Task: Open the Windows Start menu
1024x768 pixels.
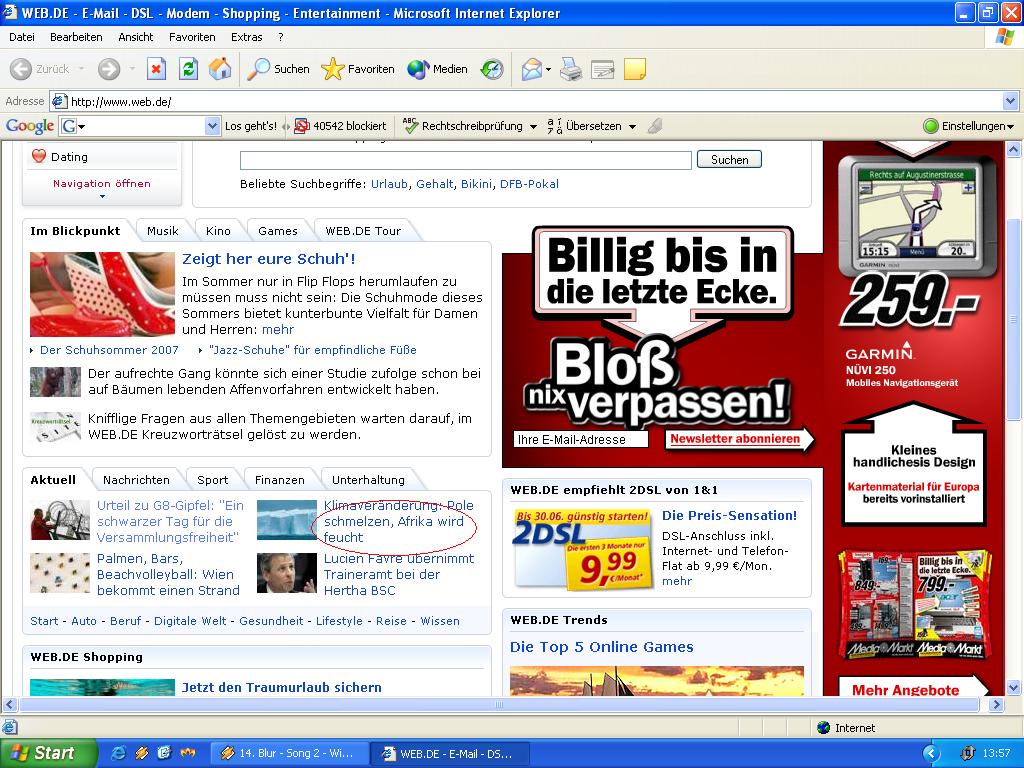Action: click(48, 753)
